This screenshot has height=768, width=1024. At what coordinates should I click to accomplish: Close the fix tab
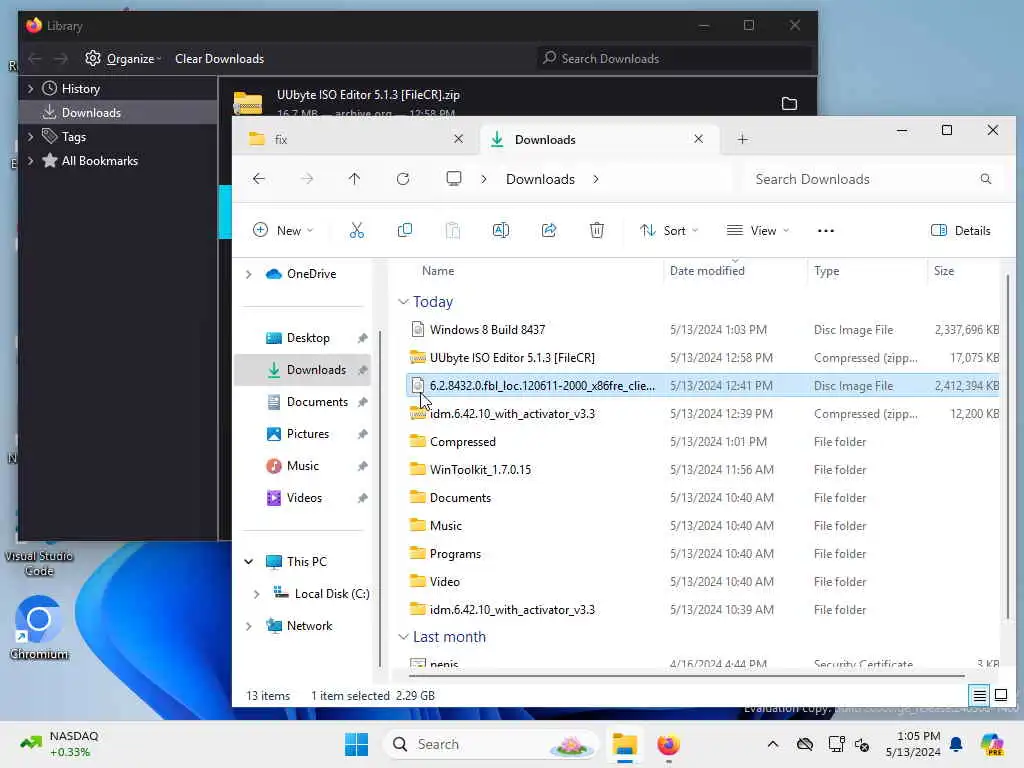(x=458, y=139)
